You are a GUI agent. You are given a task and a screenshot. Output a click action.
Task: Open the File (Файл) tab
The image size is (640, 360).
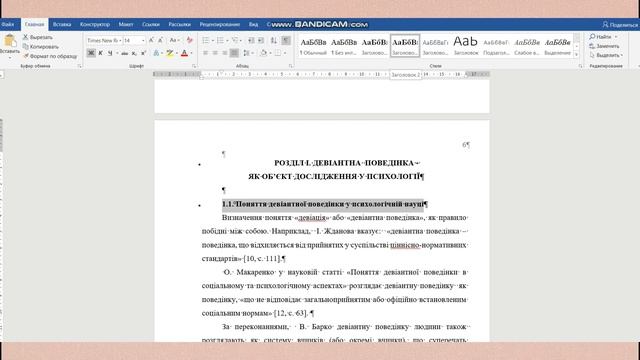pyautogui.click(x=8, y=24)
